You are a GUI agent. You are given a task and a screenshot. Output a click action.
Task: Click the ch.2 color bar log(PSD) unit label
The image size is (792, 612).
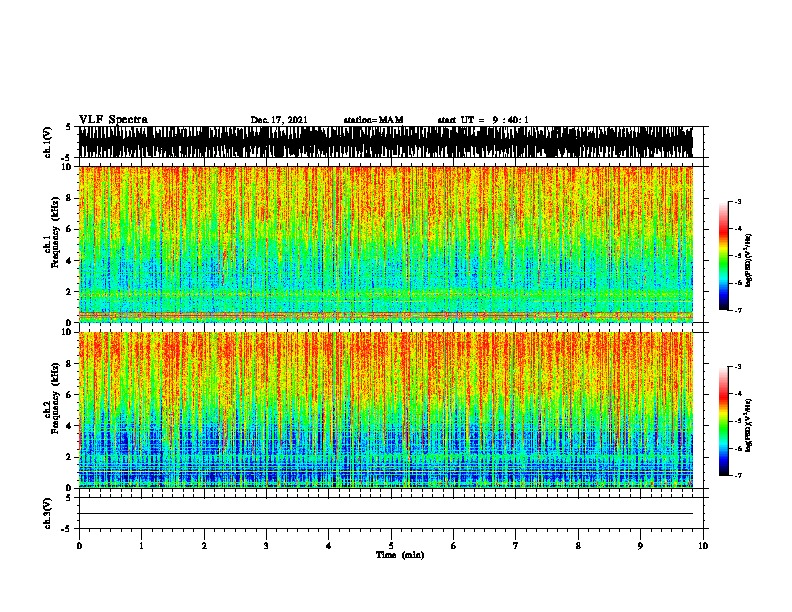[x=749, y=425]
